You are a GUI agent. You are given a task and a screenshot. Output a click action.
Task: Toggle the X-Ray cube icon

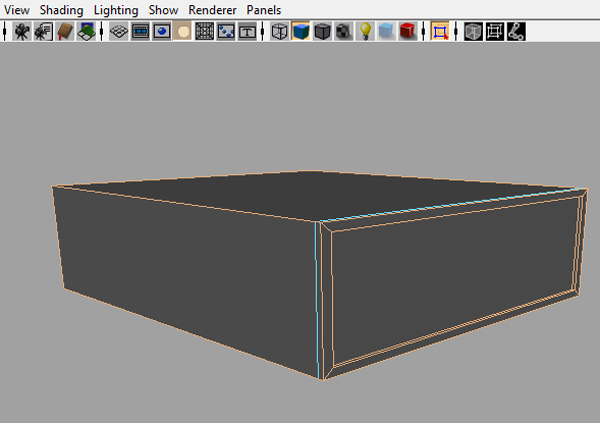[473, 31]
